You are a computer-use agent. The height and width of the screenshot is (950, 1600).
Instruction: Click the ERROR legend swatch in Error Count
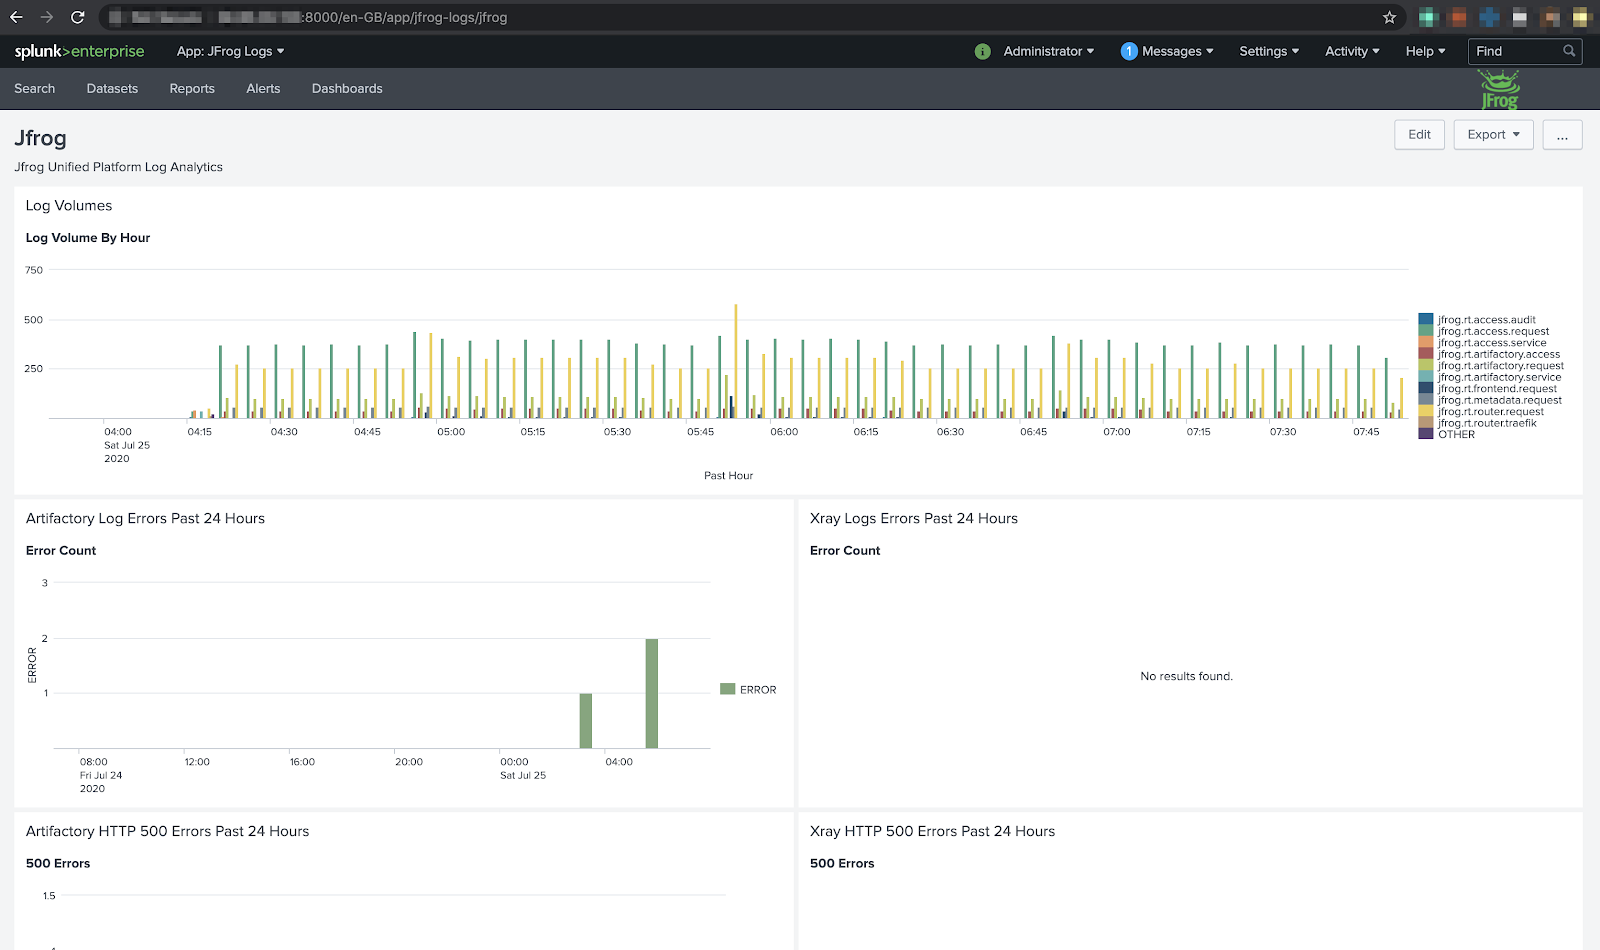pyautogui.click(x=728, y=689)
